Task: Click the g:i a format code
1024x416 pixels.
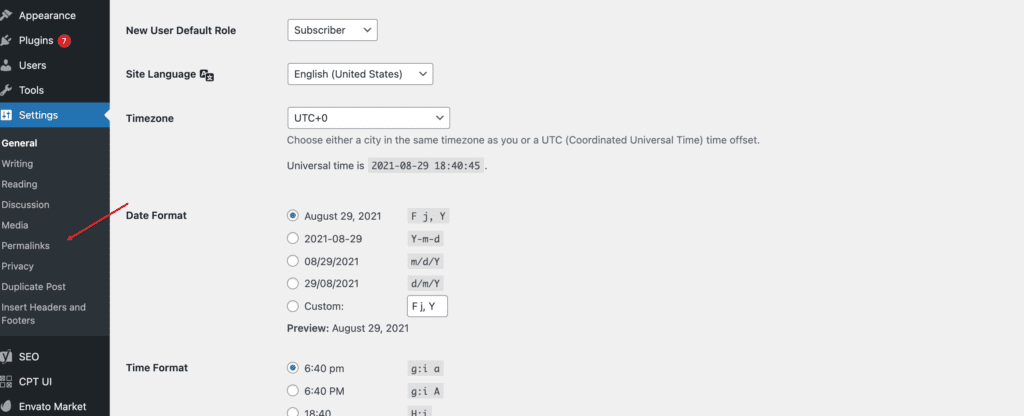Action: pos(425,368)
